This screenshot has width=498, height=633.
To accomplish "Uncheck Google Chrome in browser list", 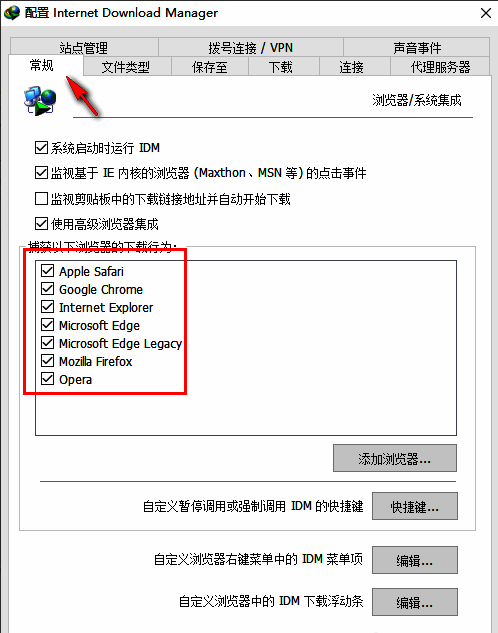I will [x=48, y=289].
